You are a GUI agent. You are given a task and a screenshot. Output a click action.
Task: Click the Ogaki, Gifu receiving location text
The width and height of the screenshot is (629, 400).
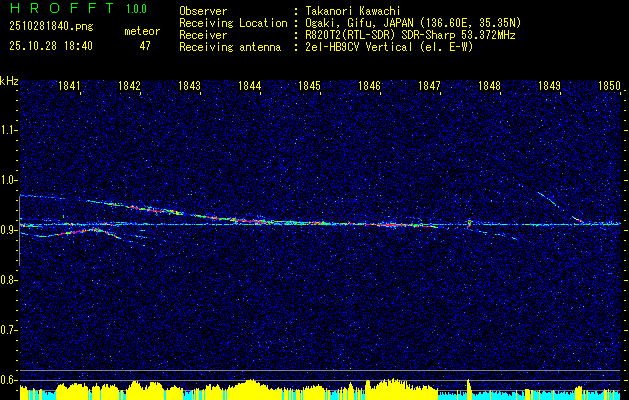[415, 22]
